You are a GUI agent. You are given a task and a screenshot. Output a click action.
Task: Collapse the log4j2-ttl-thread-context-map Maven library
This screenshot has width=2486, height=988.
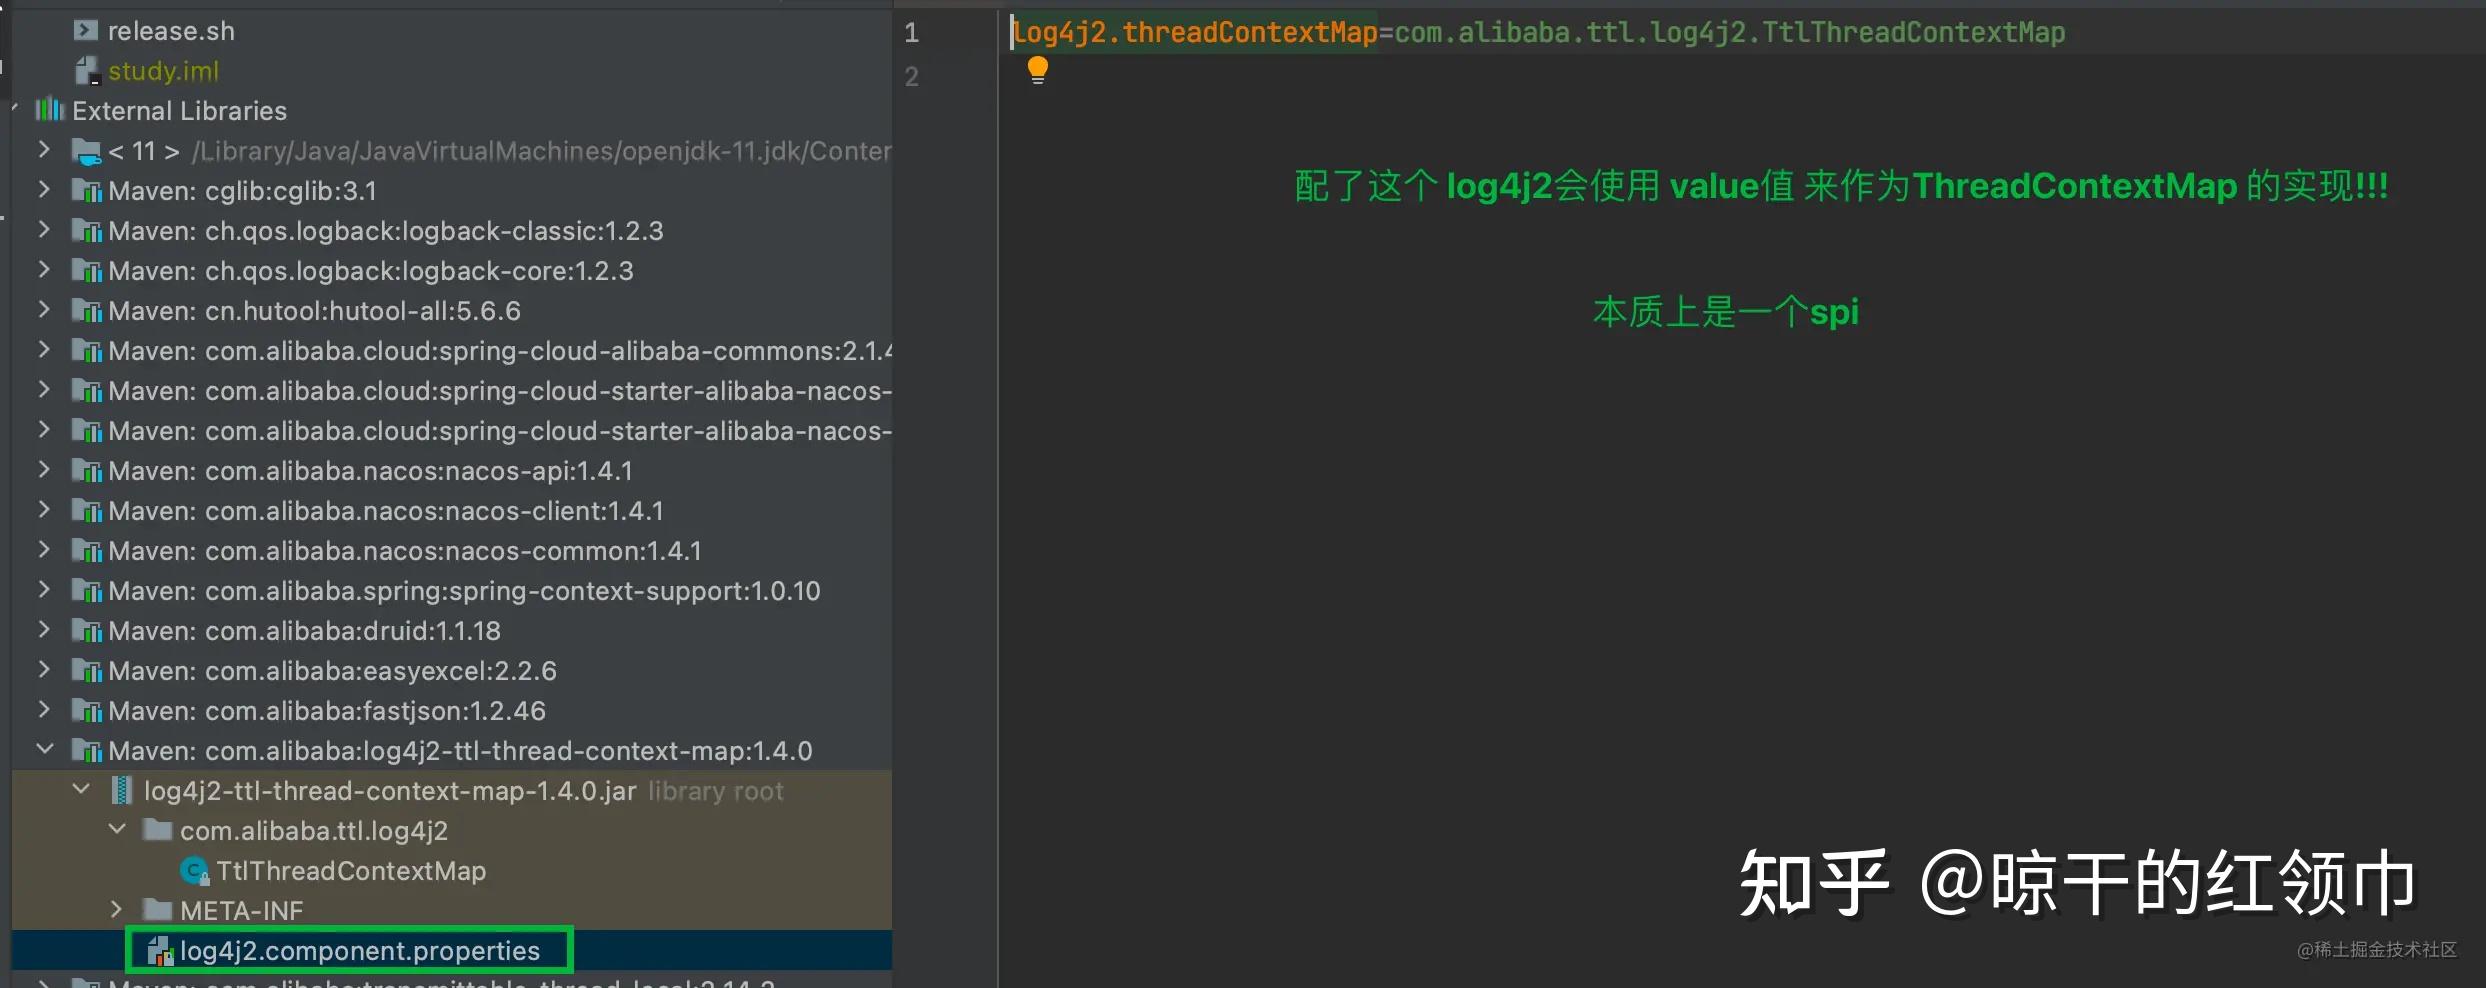click(x=45, y=749)
